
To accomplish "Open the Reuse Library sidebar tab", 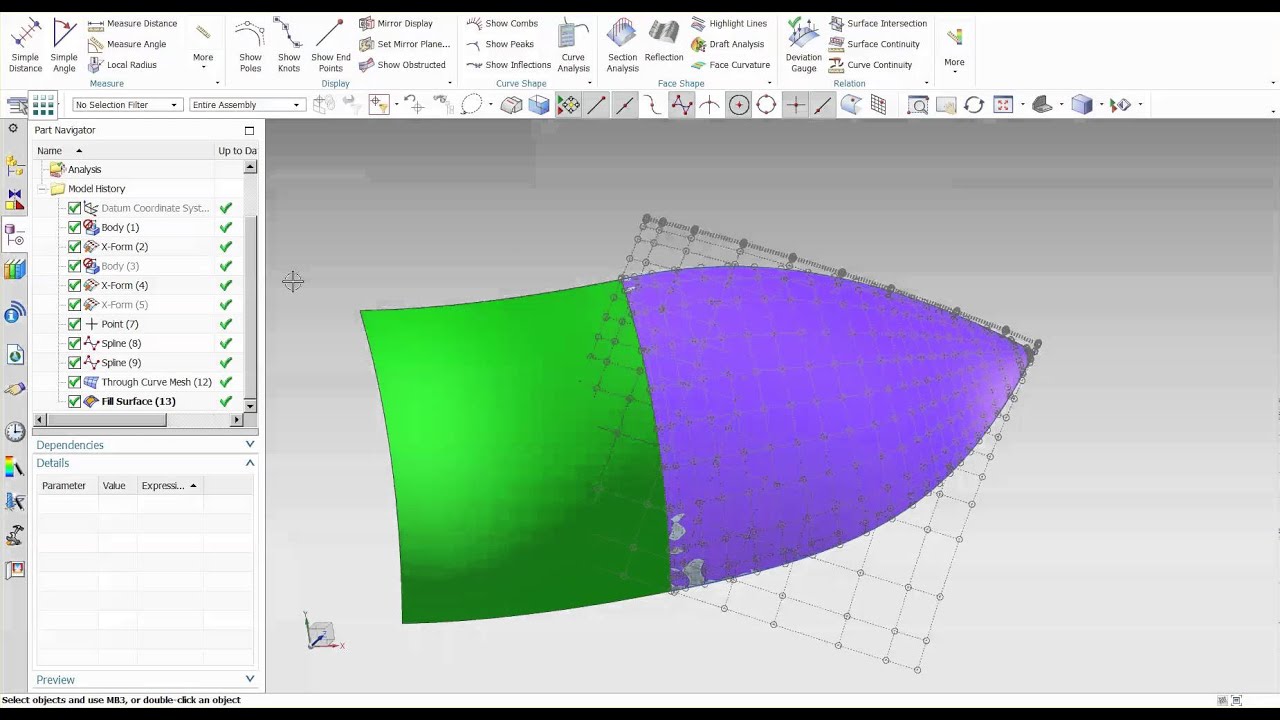I will pos(15,269).
